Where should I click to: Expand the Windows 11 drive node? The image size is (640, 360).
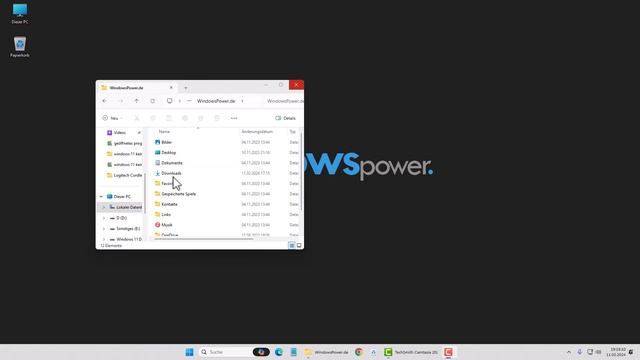click(104, 239)
